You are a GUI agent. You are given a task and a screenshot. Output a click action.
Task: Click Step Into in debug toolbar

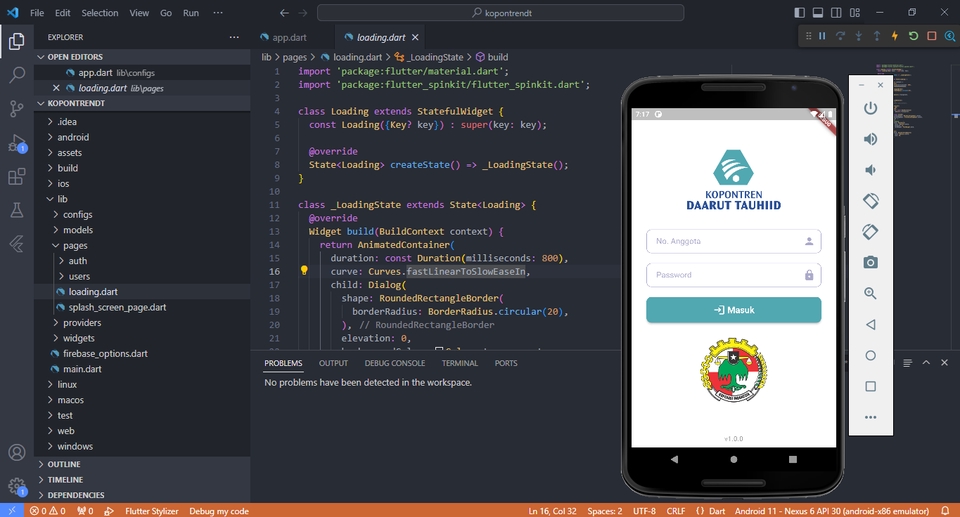click(858, 36)
